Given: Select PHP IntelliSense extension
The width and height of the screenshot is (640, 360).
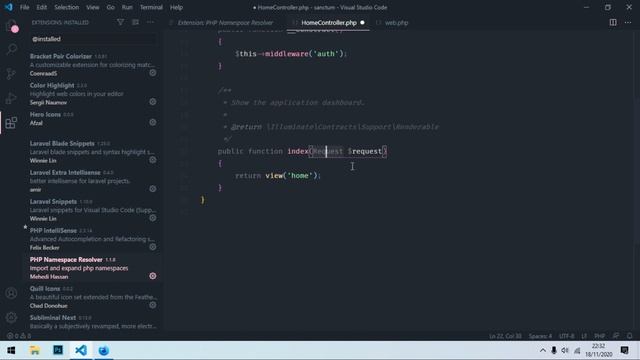Looking at the screenshot, I should 92,239.
